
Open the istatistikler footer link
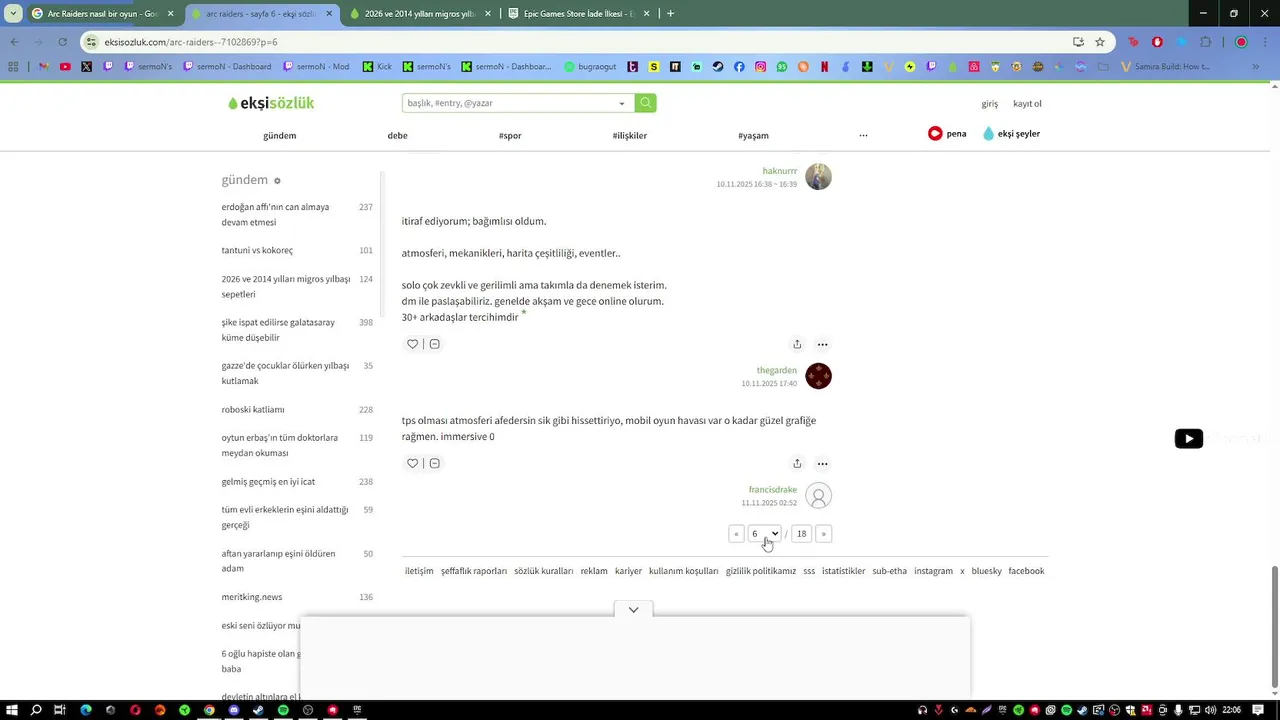pyautogui.click(x=843, y=571)
